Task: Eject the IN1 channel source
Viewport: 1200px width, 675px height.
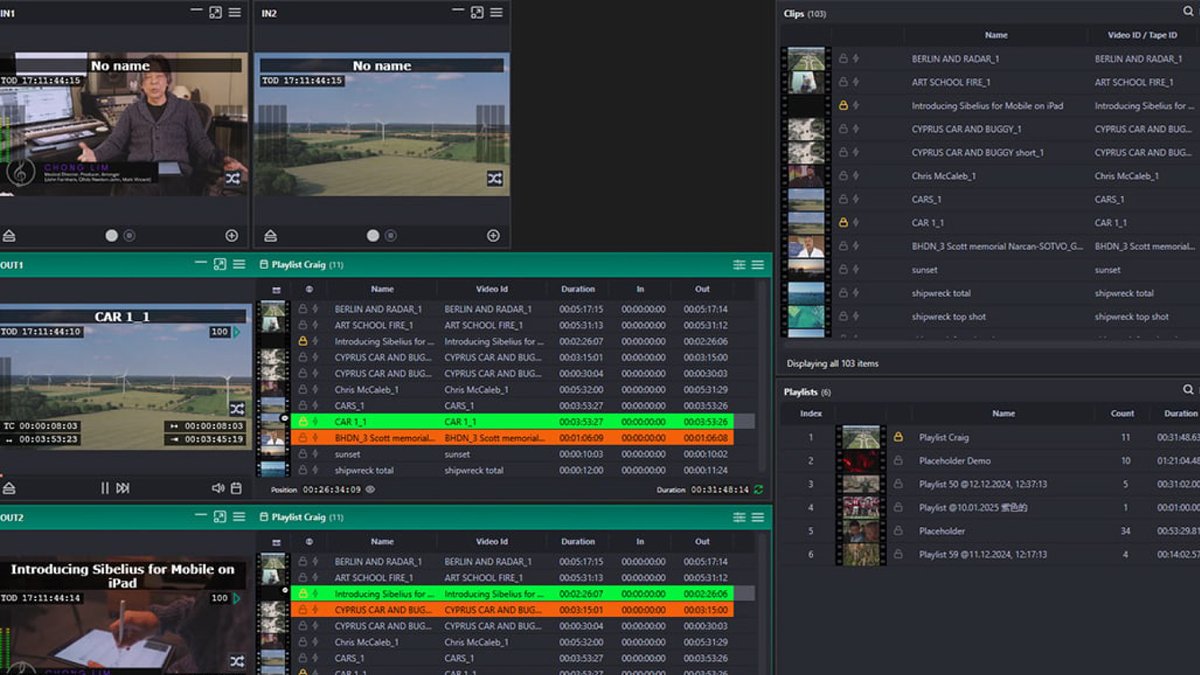Action: [x=9, y=236]
